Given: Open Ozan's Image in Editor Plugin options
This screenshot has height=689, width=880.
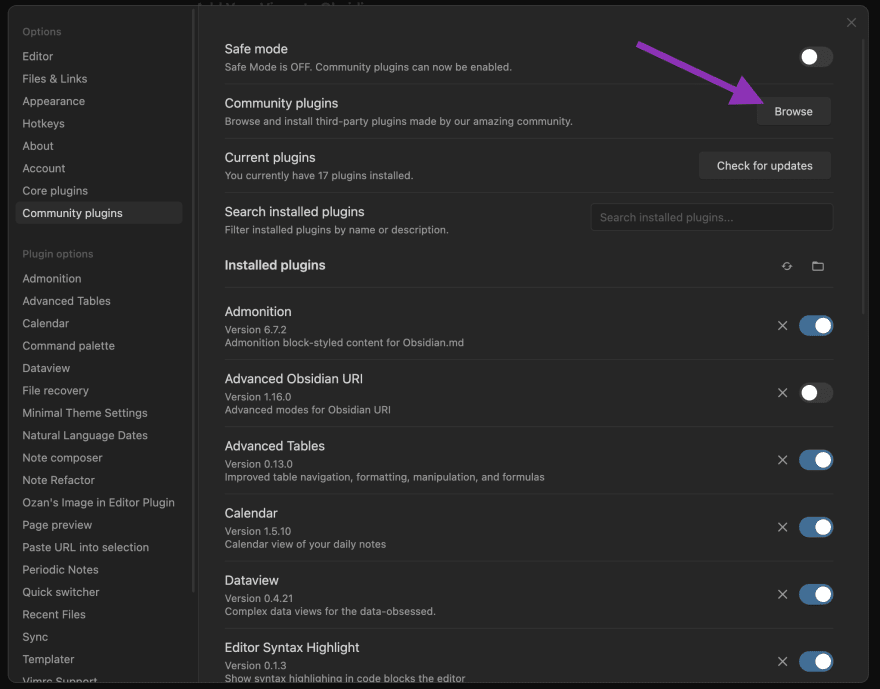Looking at the screenshot, I should point(99,503).
